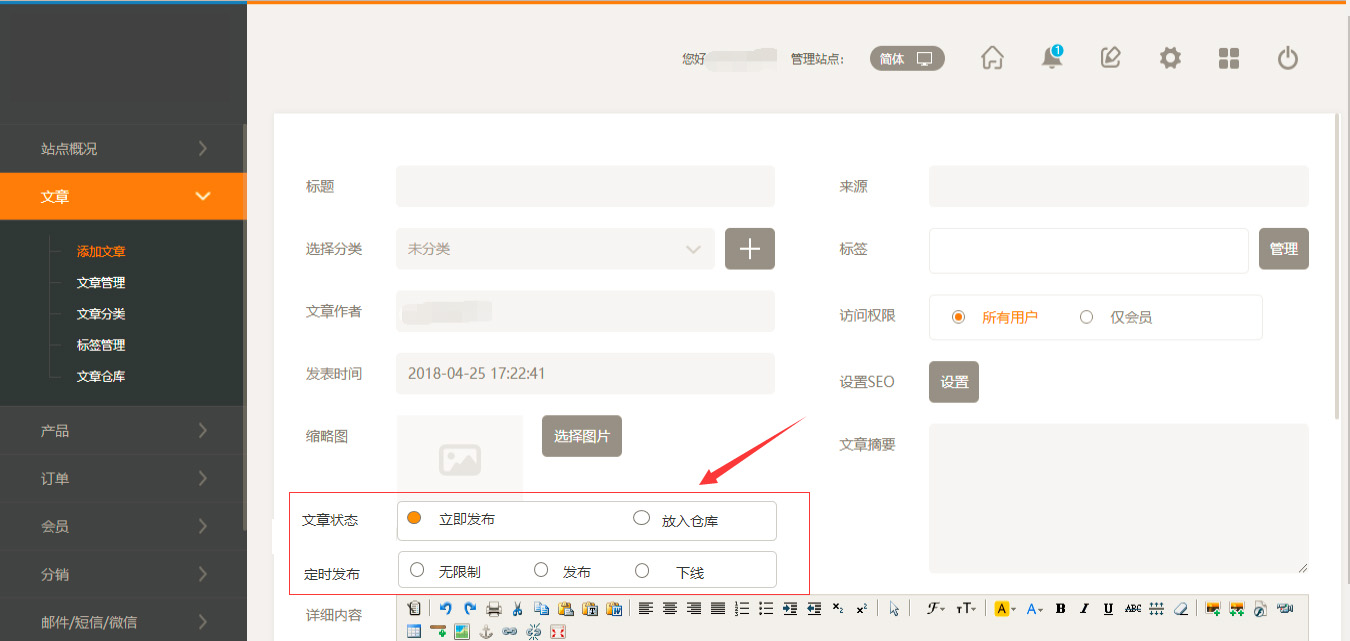This screenshot has width=1350, height=641.
Task: Click the undo icon in editor toolbar
Action: (x=445, y=608)
